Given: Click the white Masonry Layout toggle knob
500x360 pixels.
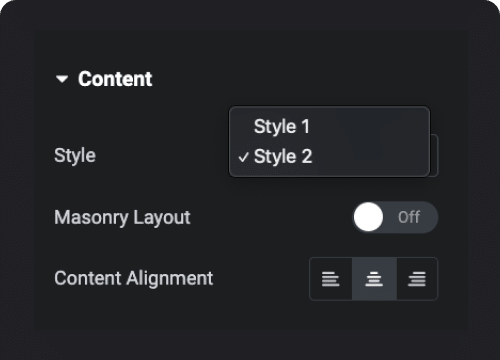Looking at the screenshot, I should (368, 217).
